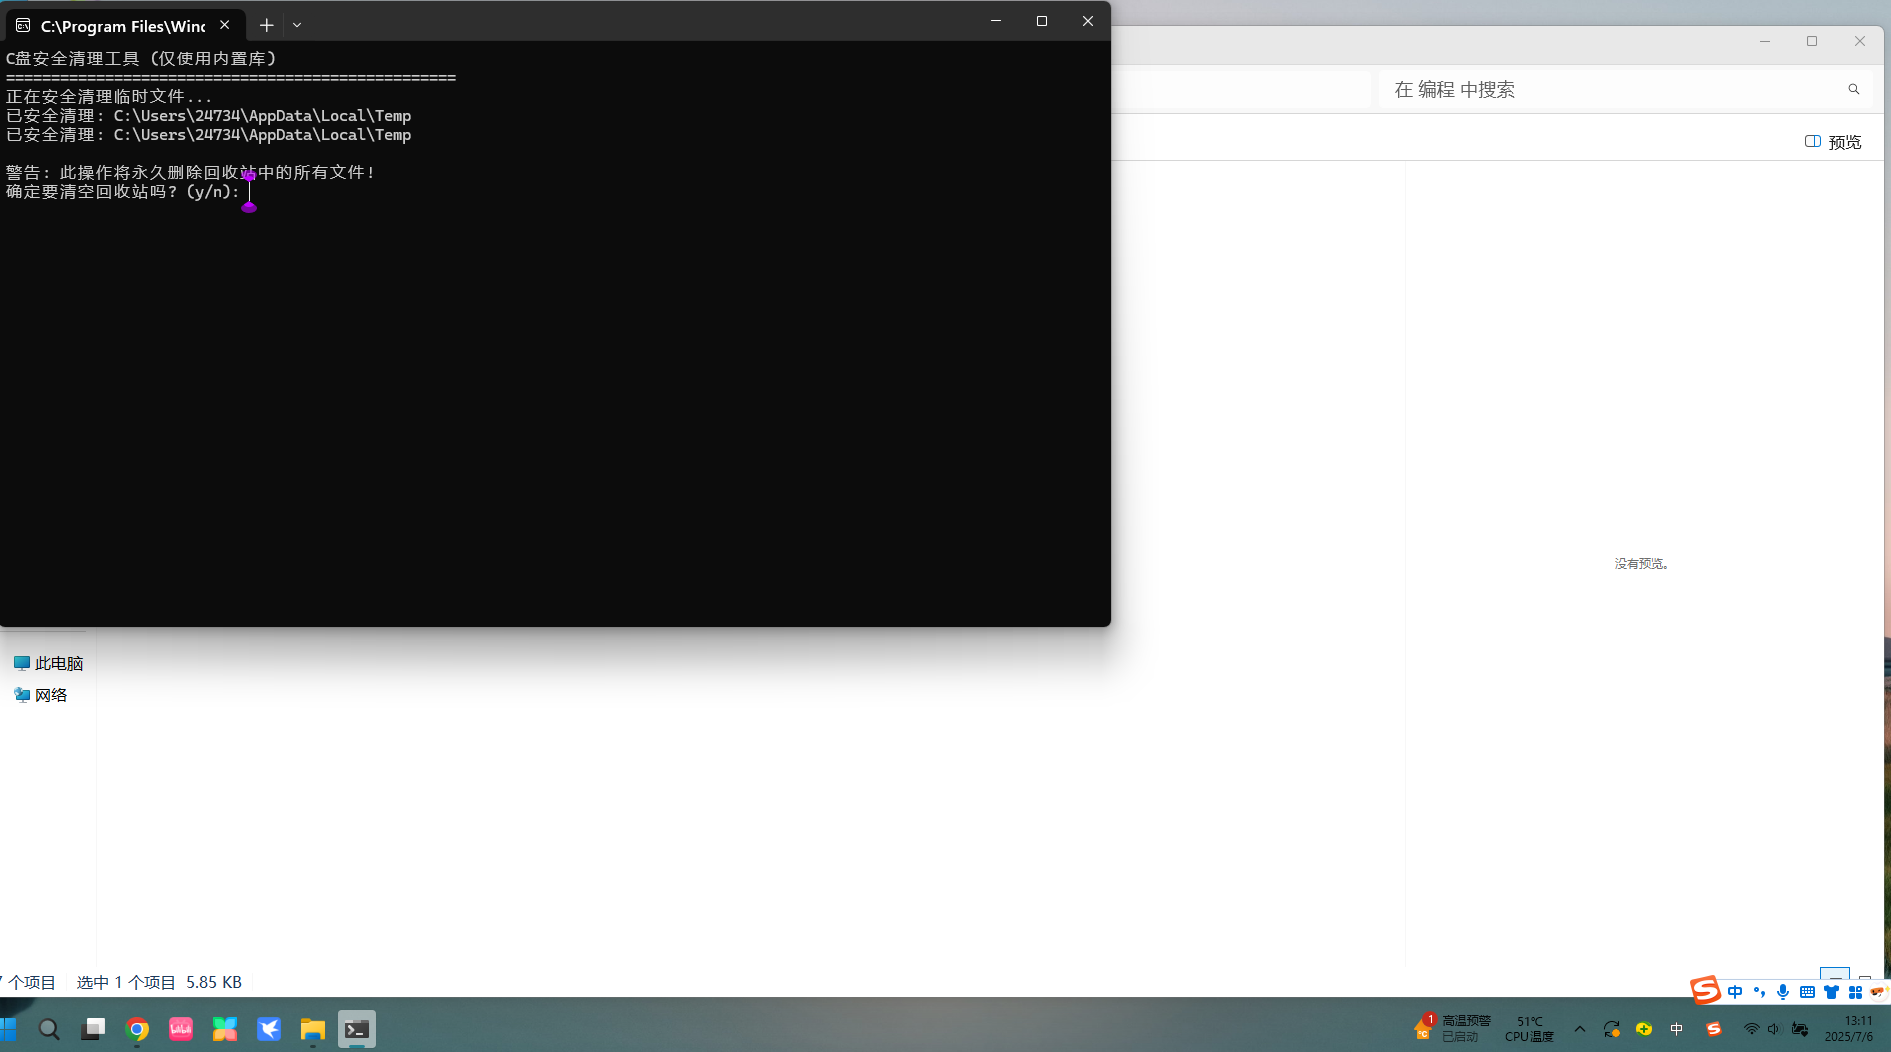
Task: Expand the terminal new-tab profile dropdown
Action: [297, 25]
